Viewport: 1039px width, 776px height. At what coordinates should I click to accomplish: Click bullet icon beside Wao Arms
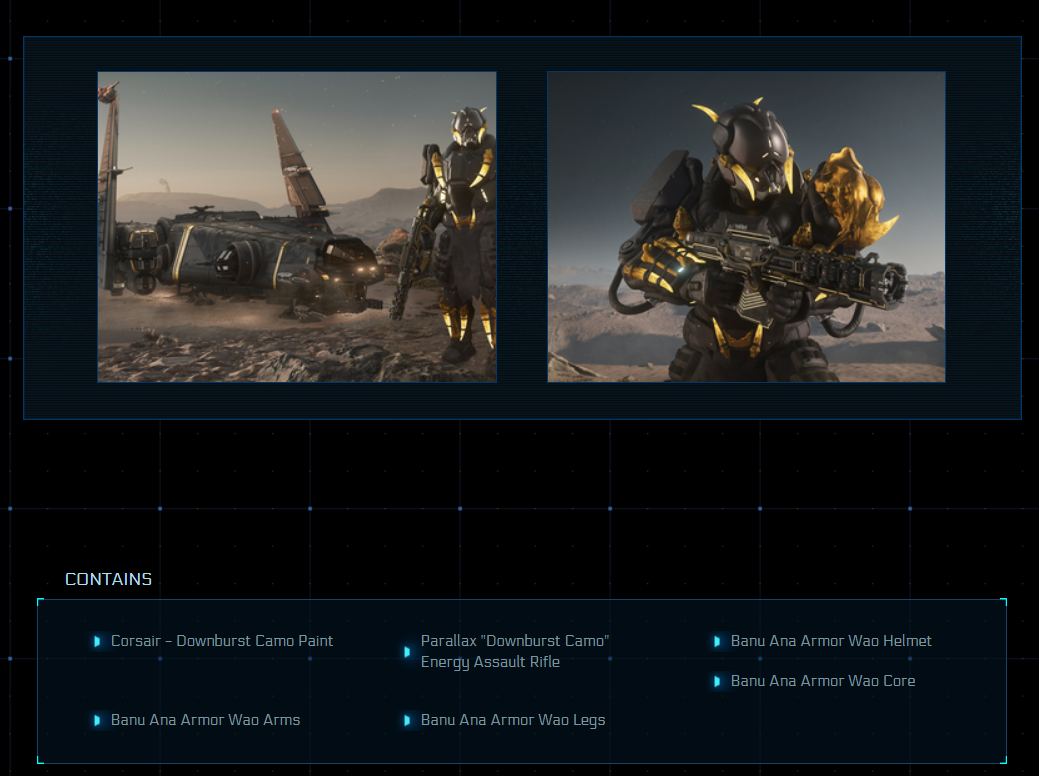[97, 720]
